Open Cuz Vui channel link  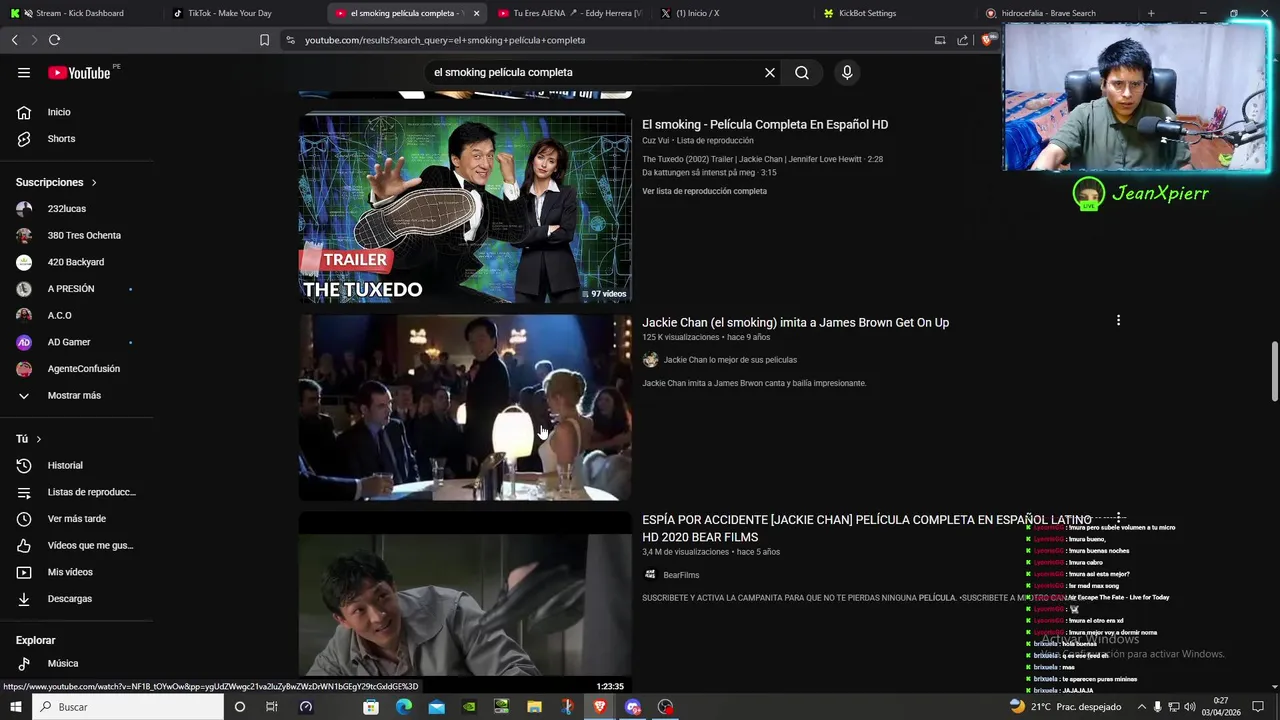(655, 141)
